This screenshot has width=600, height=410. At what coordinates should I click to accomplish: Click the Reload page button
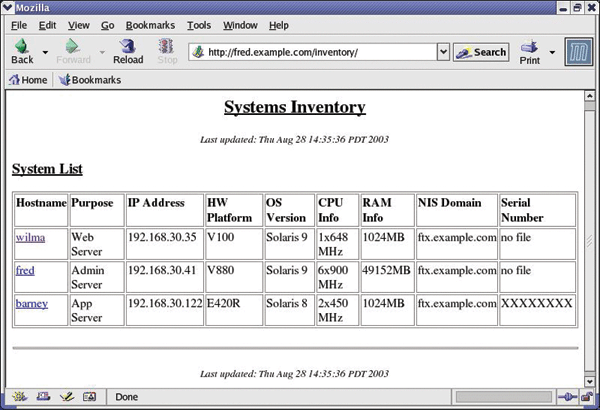(128, 51)
